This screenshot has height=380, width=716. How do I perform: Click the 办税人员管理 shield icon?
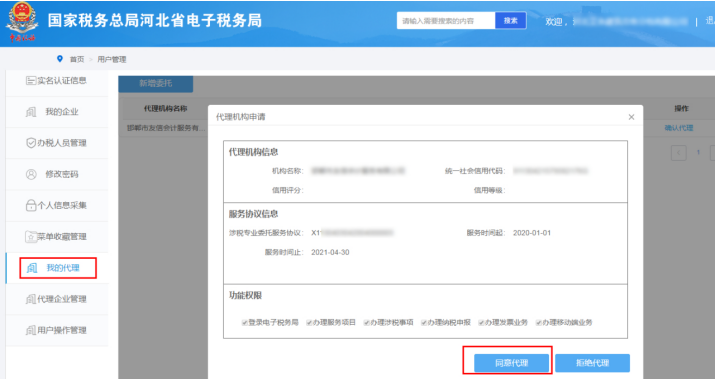point(31,143)
